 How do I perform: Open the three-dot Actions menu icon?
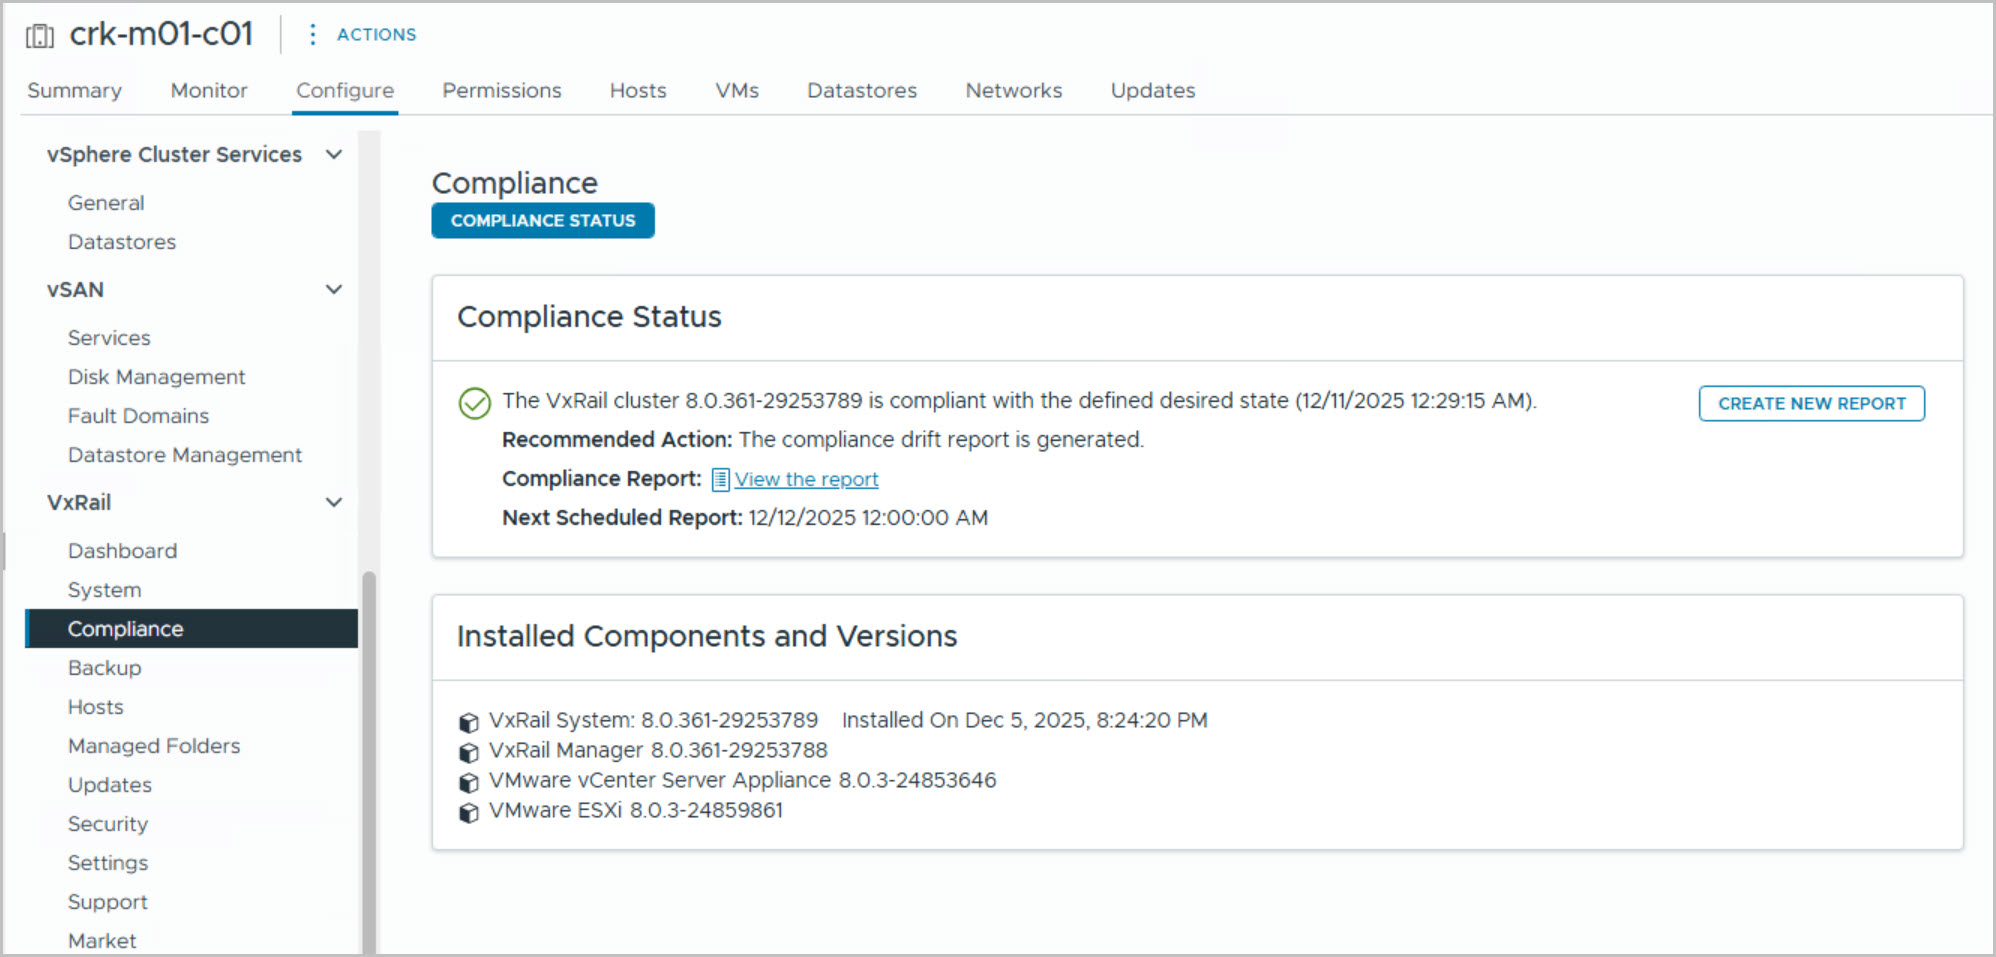(312, 35)
